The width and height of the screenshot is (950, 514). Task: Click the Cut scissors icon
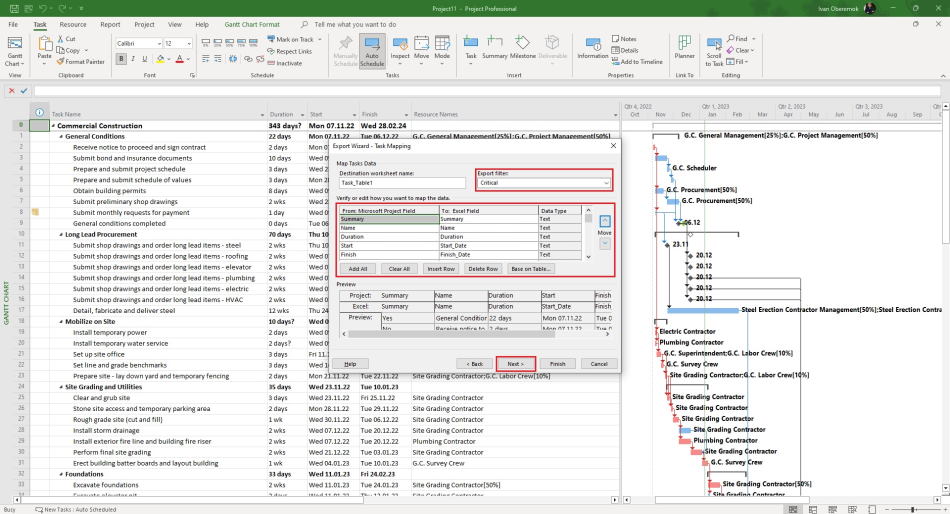pos(61,39)
